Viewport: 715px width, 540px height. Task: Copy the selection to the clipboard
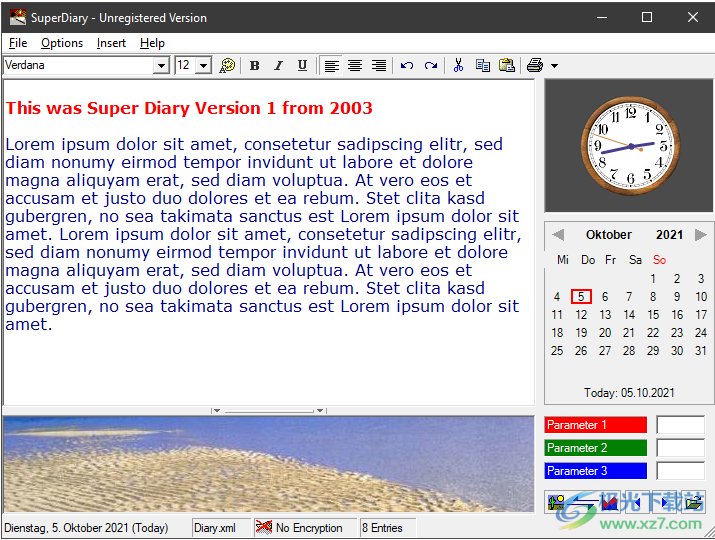click(482, 66)
